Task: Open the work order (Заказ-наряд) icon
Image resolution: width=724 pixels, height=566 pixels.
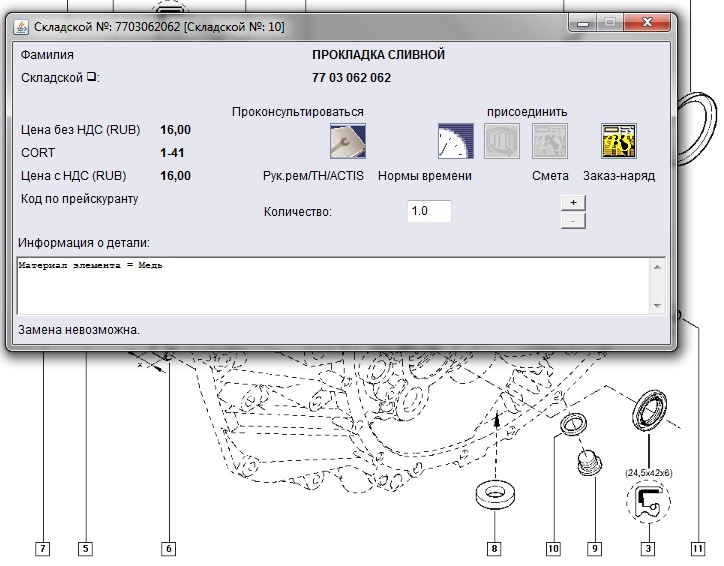Action: [x=618, y=141]
